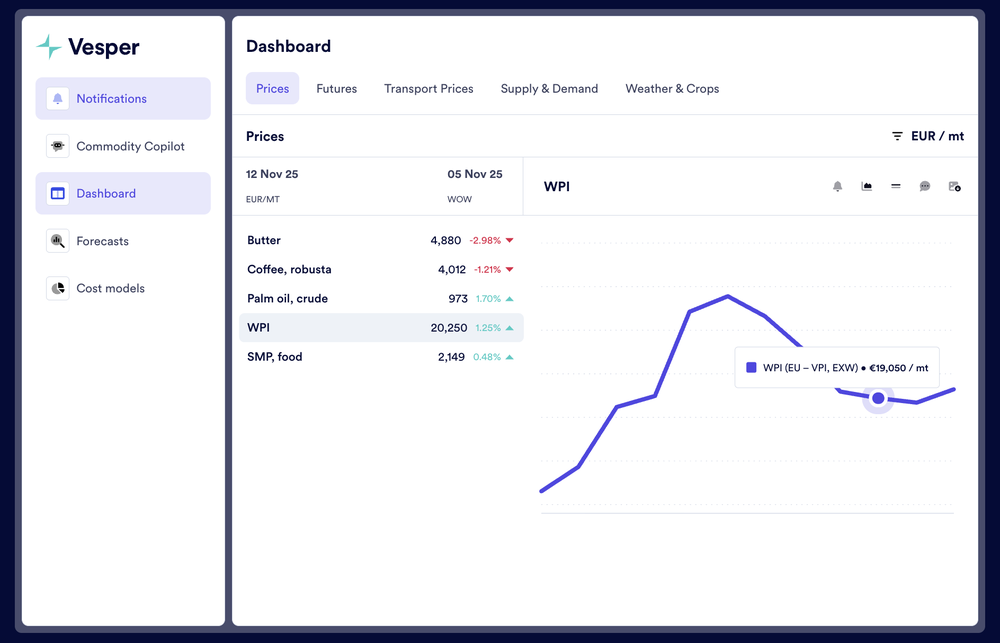Screen dimensions: 1000x643
Task: Open the EUR / mt unit filter
Action: pos(928,136)
